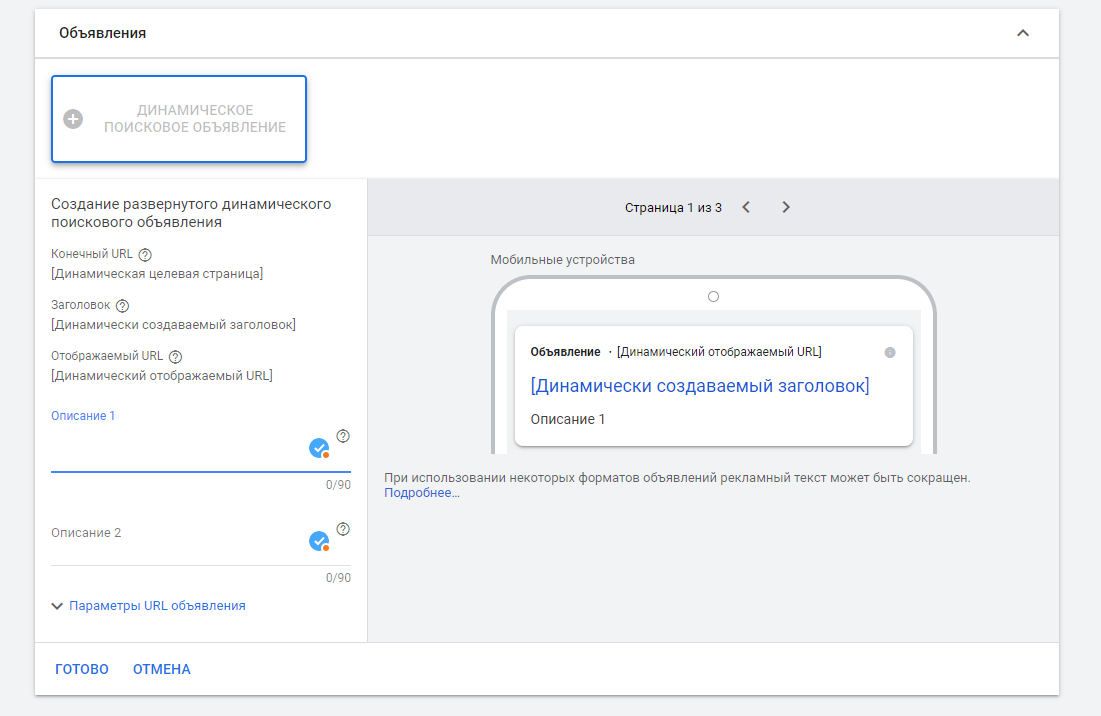Focus the Описание 2 text field

point(175,548)
